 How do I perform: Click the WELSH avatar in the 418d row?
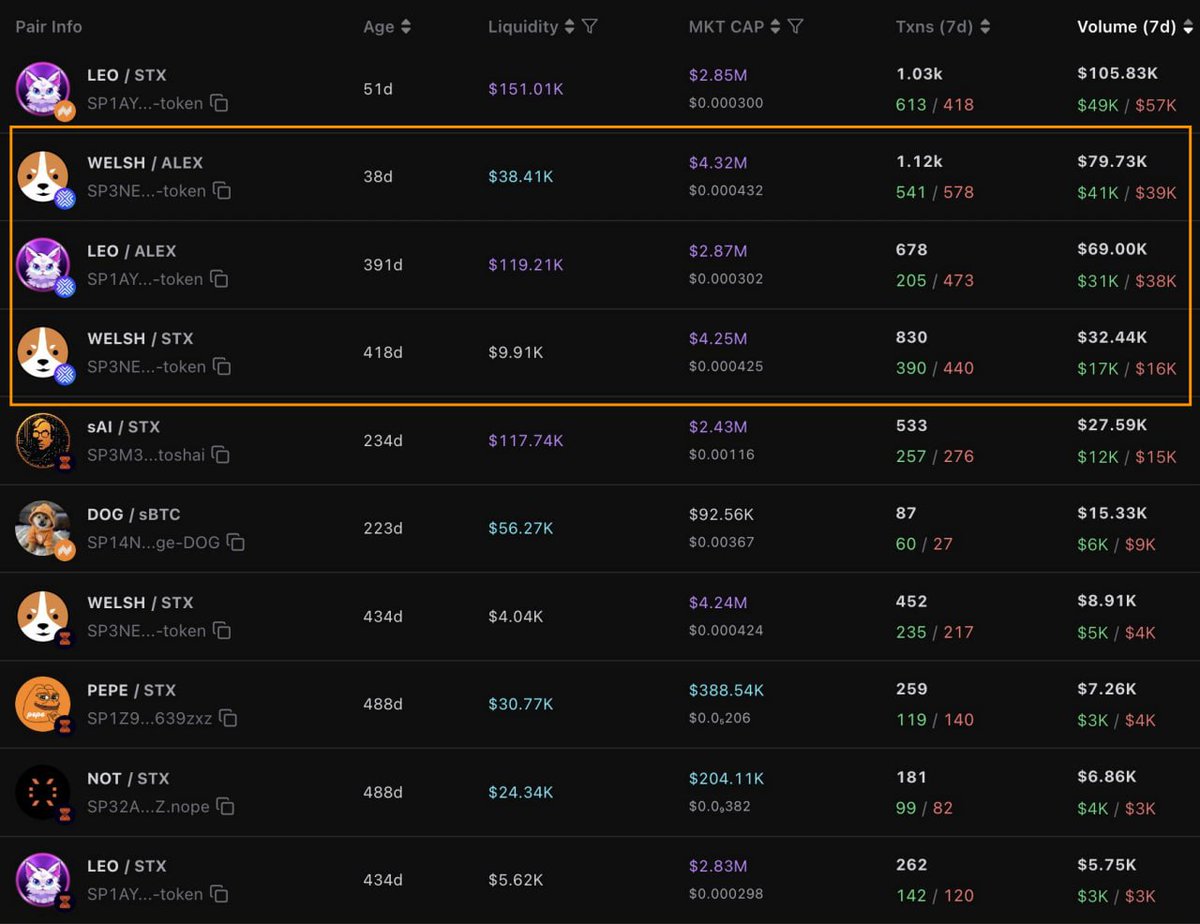pyautogui.click(x=43, y=353)
